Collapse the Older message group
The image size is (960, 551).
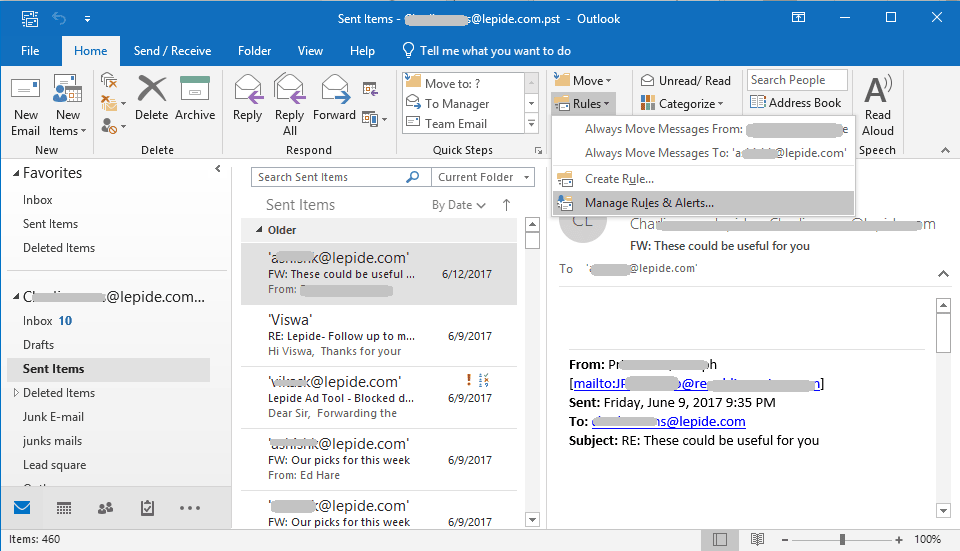(x=259, y=230)
